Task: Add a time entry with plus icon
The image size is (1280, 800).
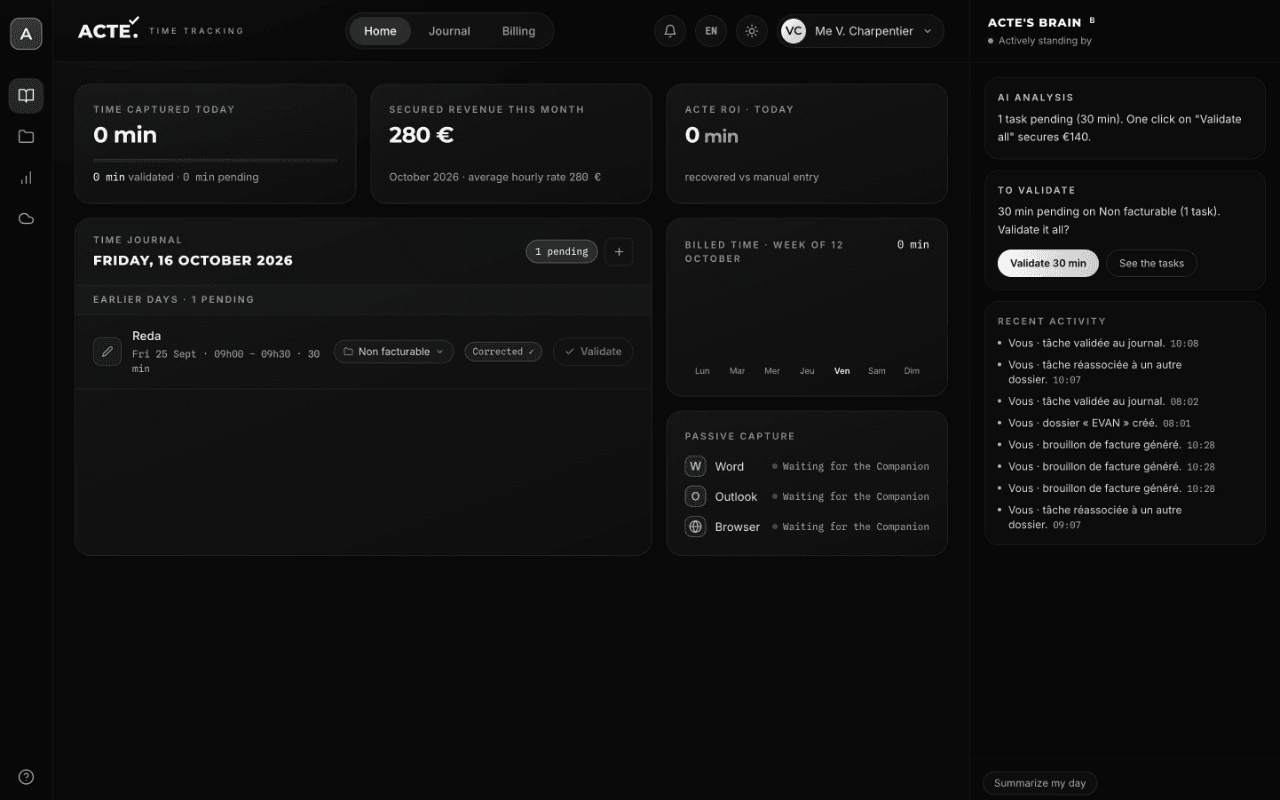Action: coord(619,252)
